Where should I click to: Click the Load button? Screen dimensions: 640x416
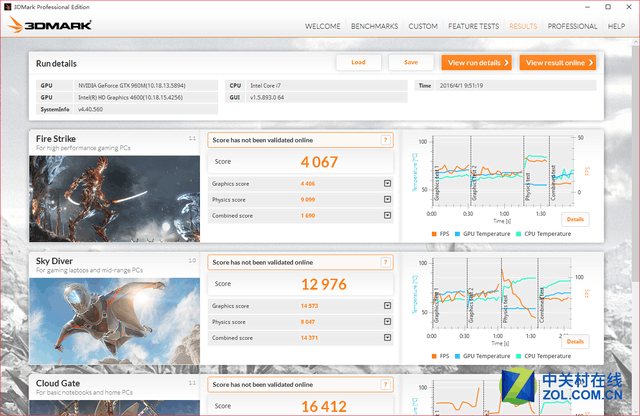click(x=358, y=62)
